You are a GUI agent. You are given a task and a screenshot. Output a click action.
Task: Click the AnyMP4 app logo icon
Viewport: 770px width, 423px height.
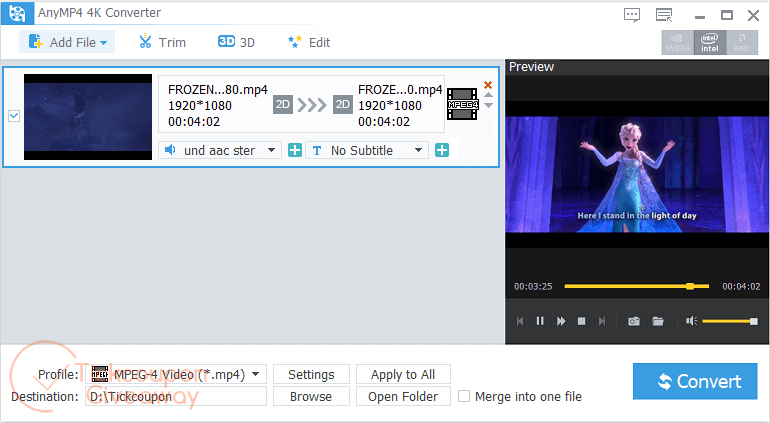17,13
